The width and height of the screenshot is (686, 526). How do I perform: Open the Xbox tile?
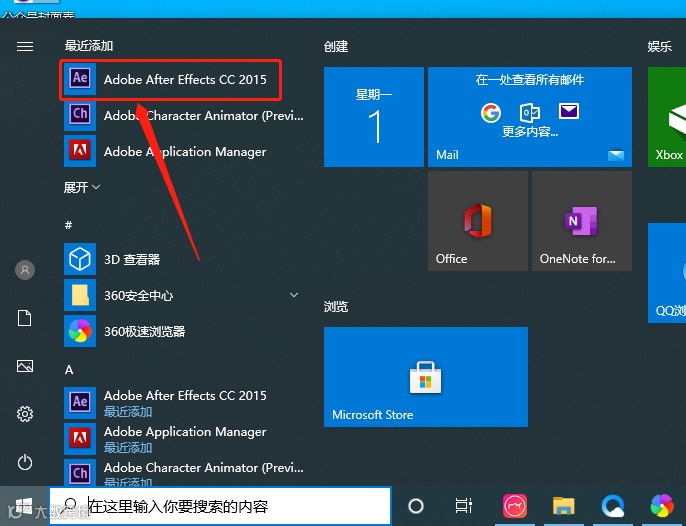667,117
